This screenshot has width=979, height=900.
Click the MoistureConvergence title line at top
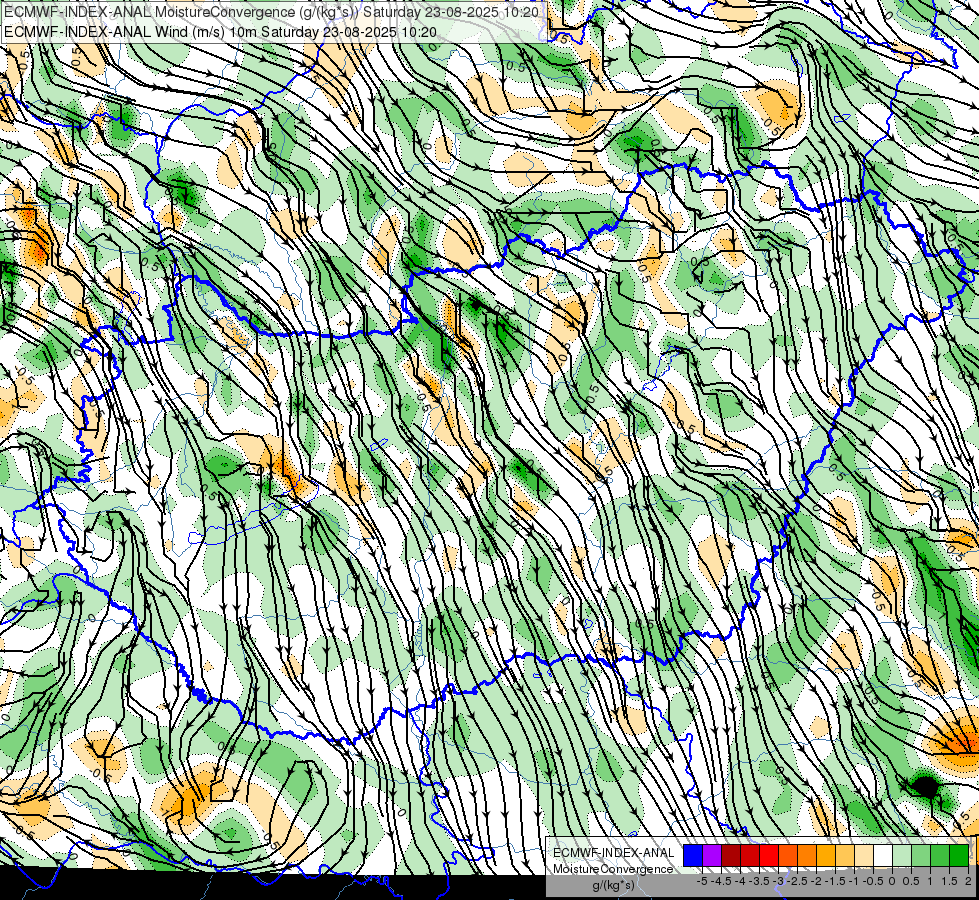(271, 11)
